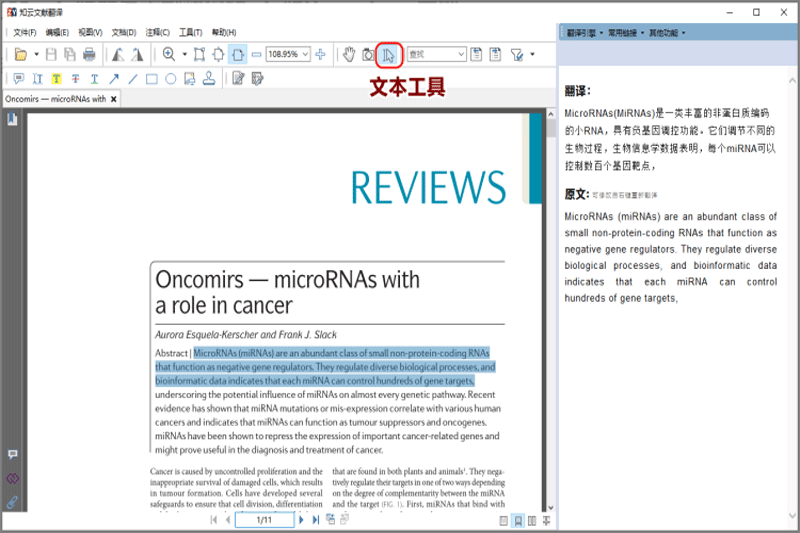
Task: Open the 工具(T) menu
Action: coord(190,33)
